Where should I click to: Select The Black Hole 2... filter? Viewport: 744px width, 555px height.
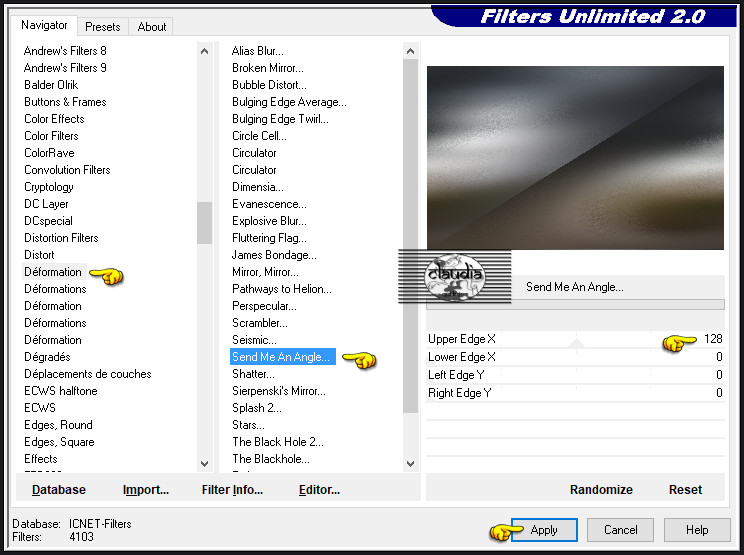[278, 442]
